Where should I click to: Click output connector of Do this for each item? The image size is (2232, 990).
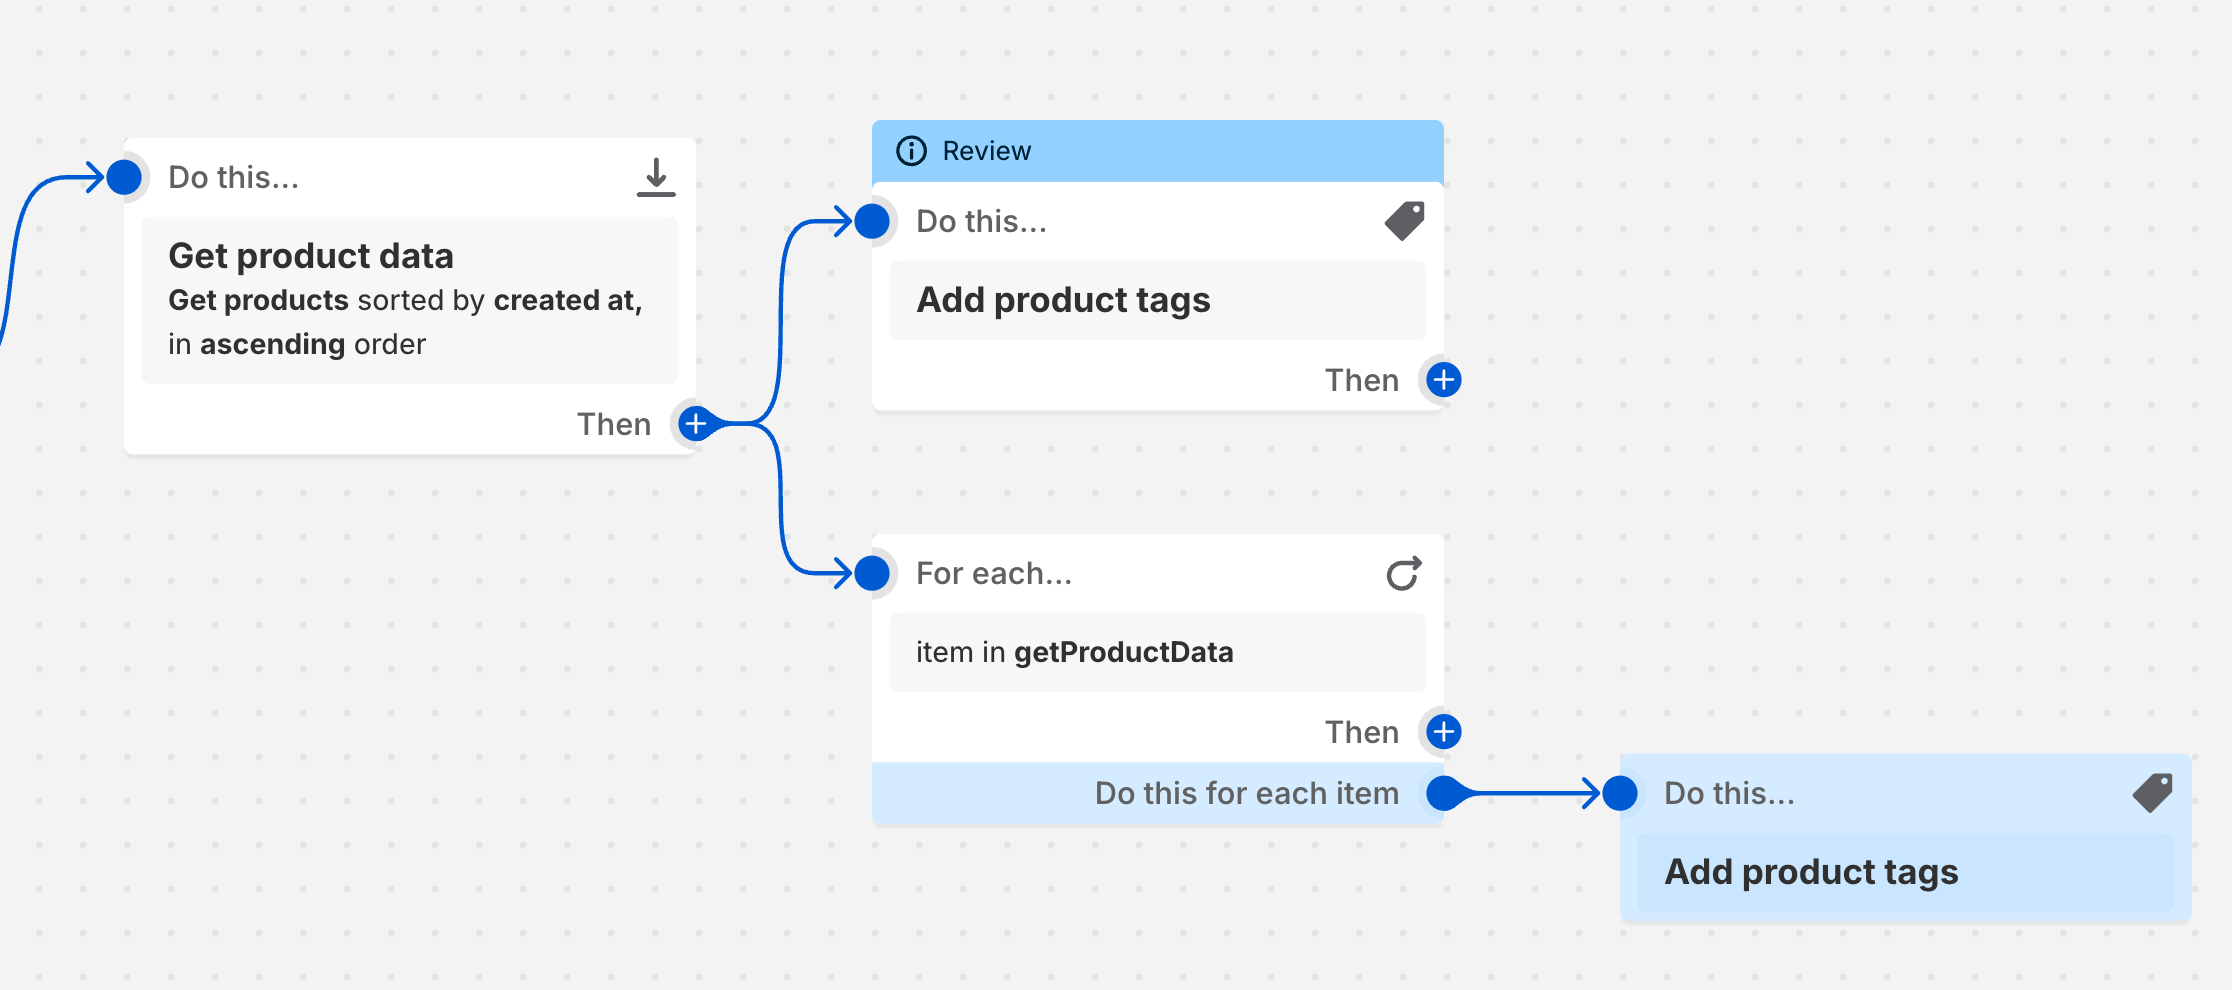(1443, 793)
